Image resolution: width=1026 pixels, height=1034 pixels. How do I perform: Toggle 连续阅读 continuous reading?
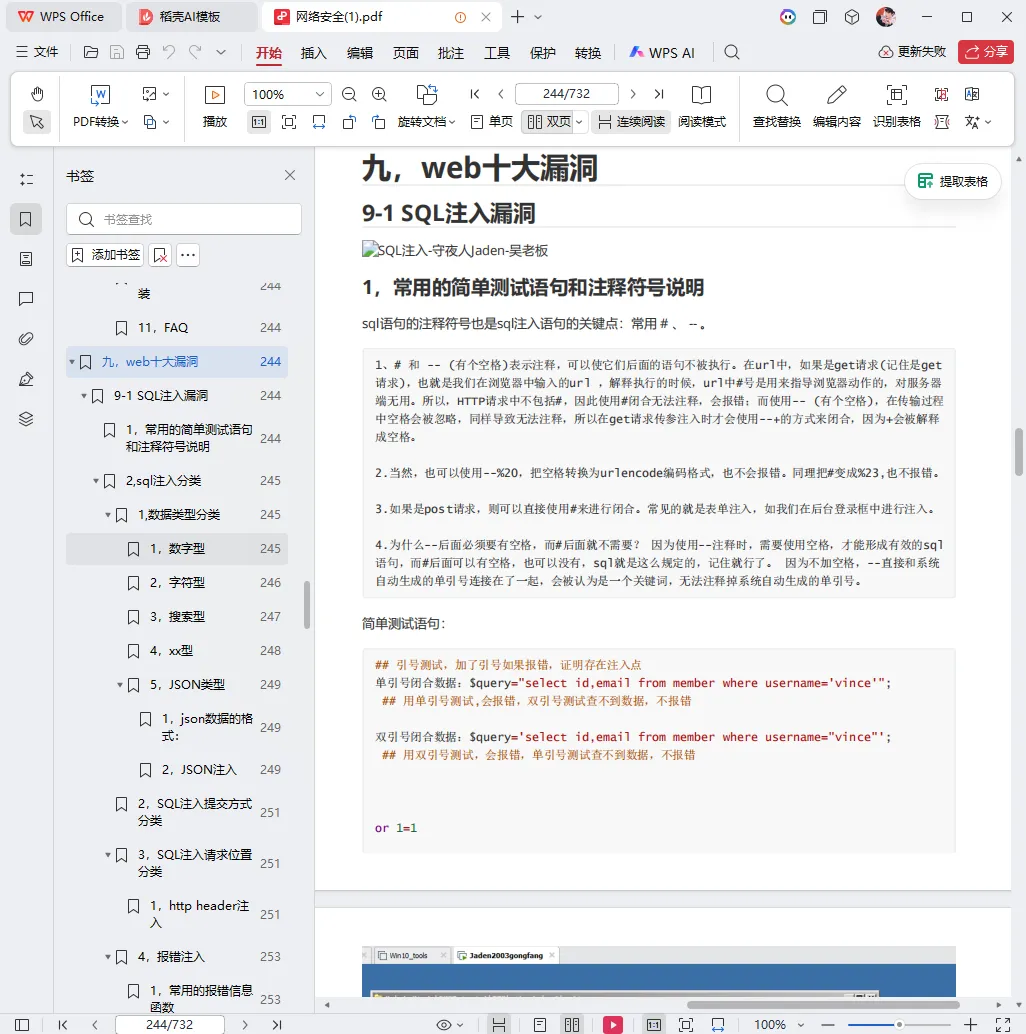click(631, 122)
